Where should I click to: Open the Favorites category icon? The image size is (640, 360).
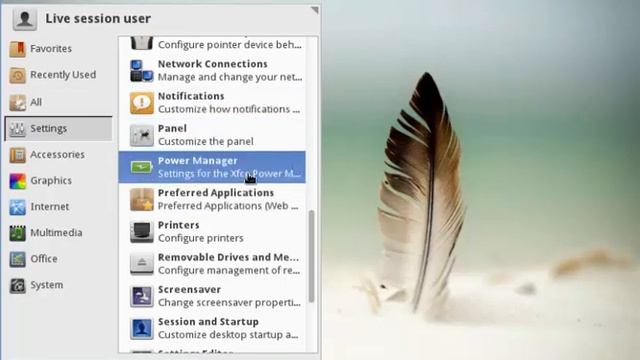click(18, 49)
